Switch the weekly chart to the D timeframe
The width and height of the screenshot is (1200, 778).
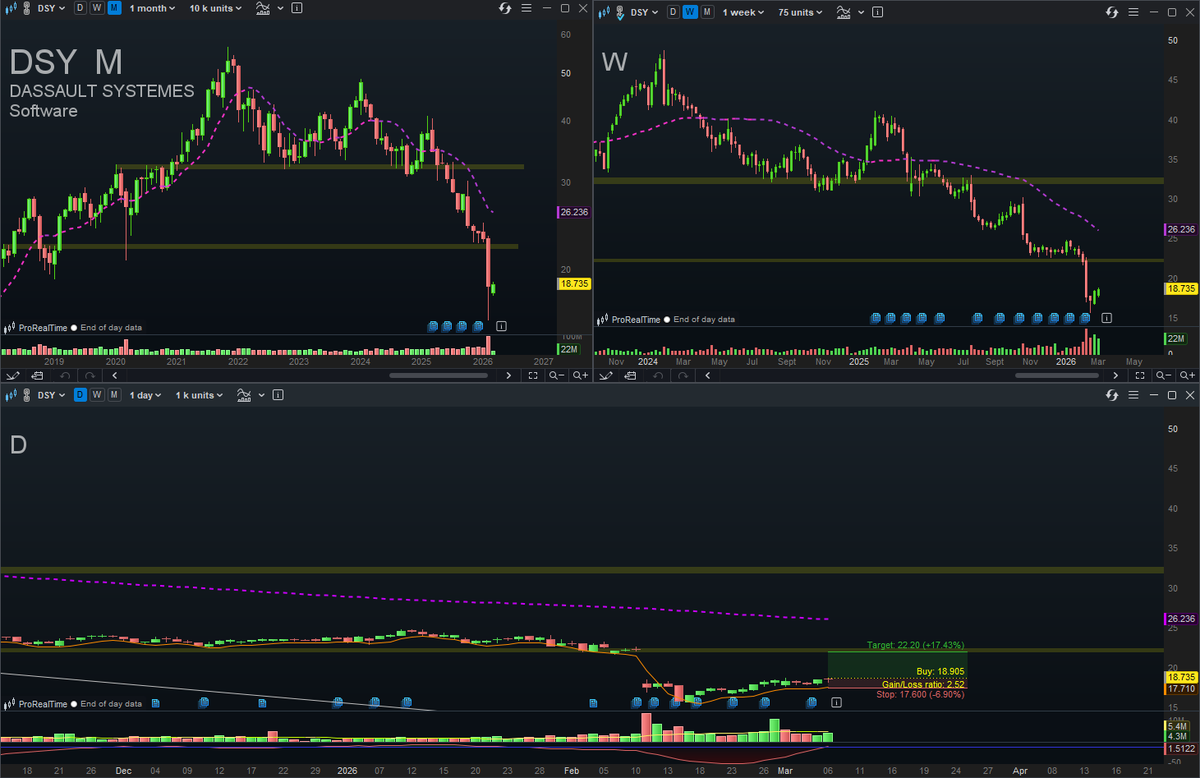click(x=672, y=13)
